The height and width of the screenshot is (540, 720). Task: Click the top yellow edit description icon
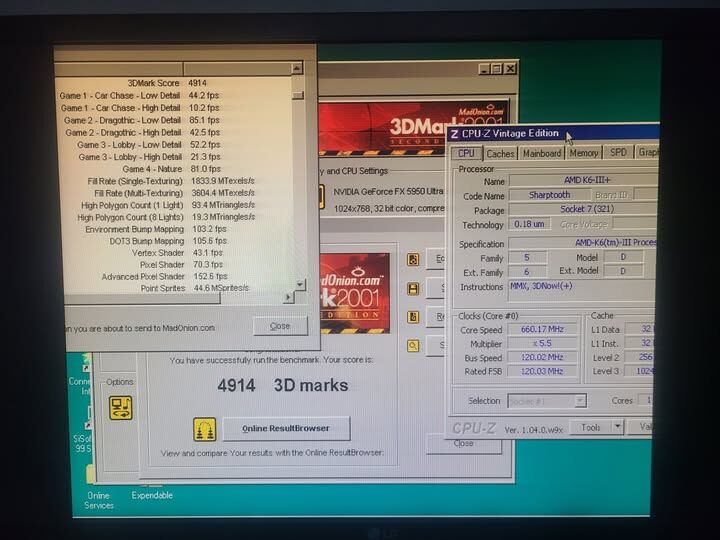tap(413, 259)
